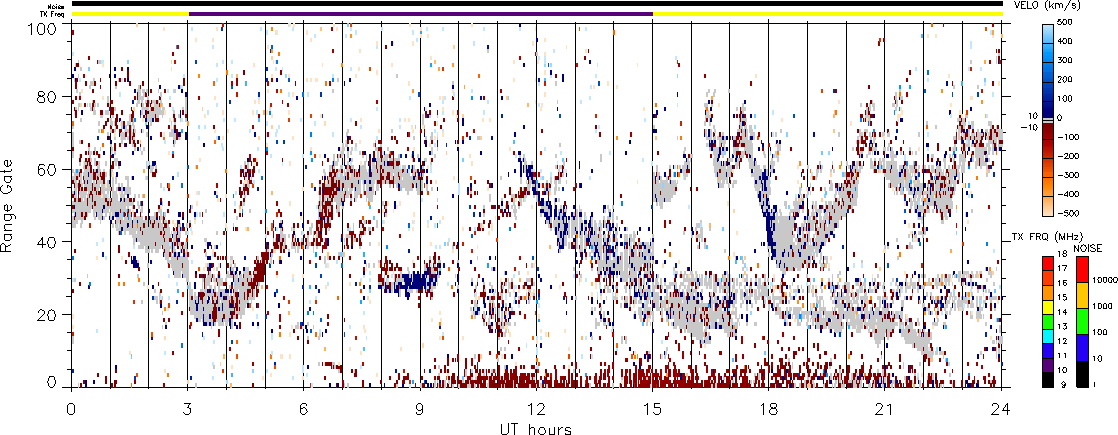This screenshot has width=1118, height=435.
Task: Click the x-axis tick label '3'
Action: tap(188, 409)
